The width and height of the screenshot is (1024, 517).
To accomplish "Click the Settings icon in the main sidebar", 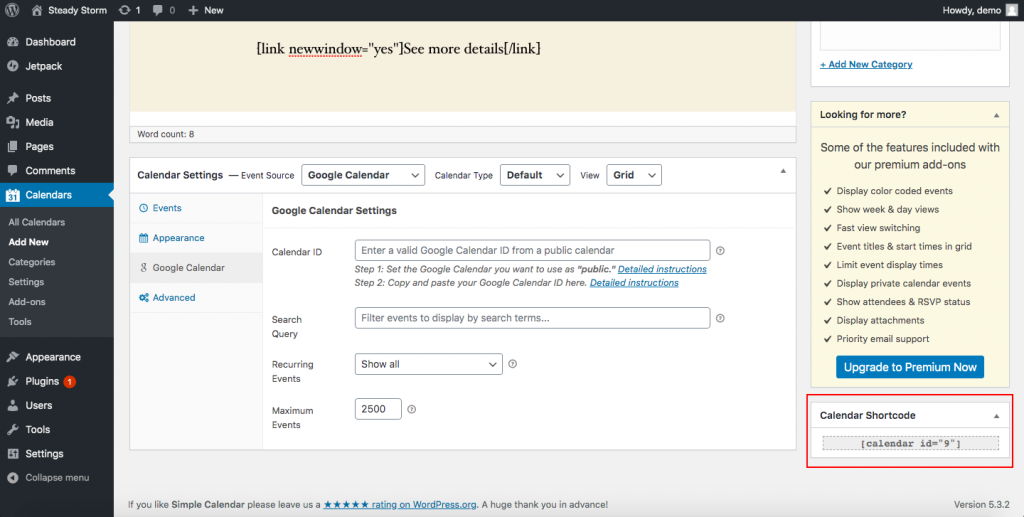I will pos(12,454).
